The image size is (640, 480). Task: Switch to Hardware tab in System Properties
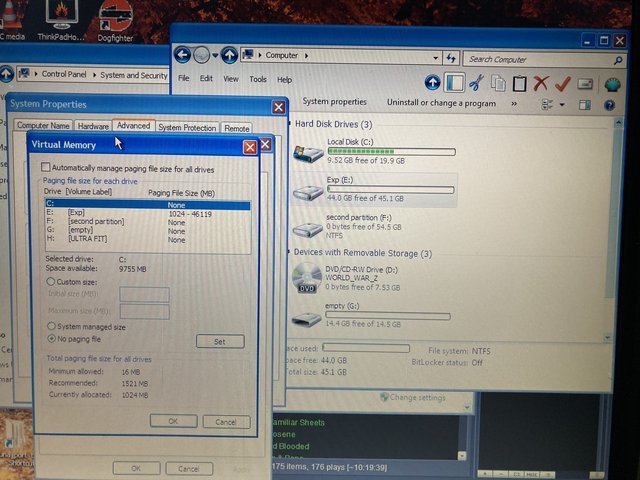tap(93, 126)
